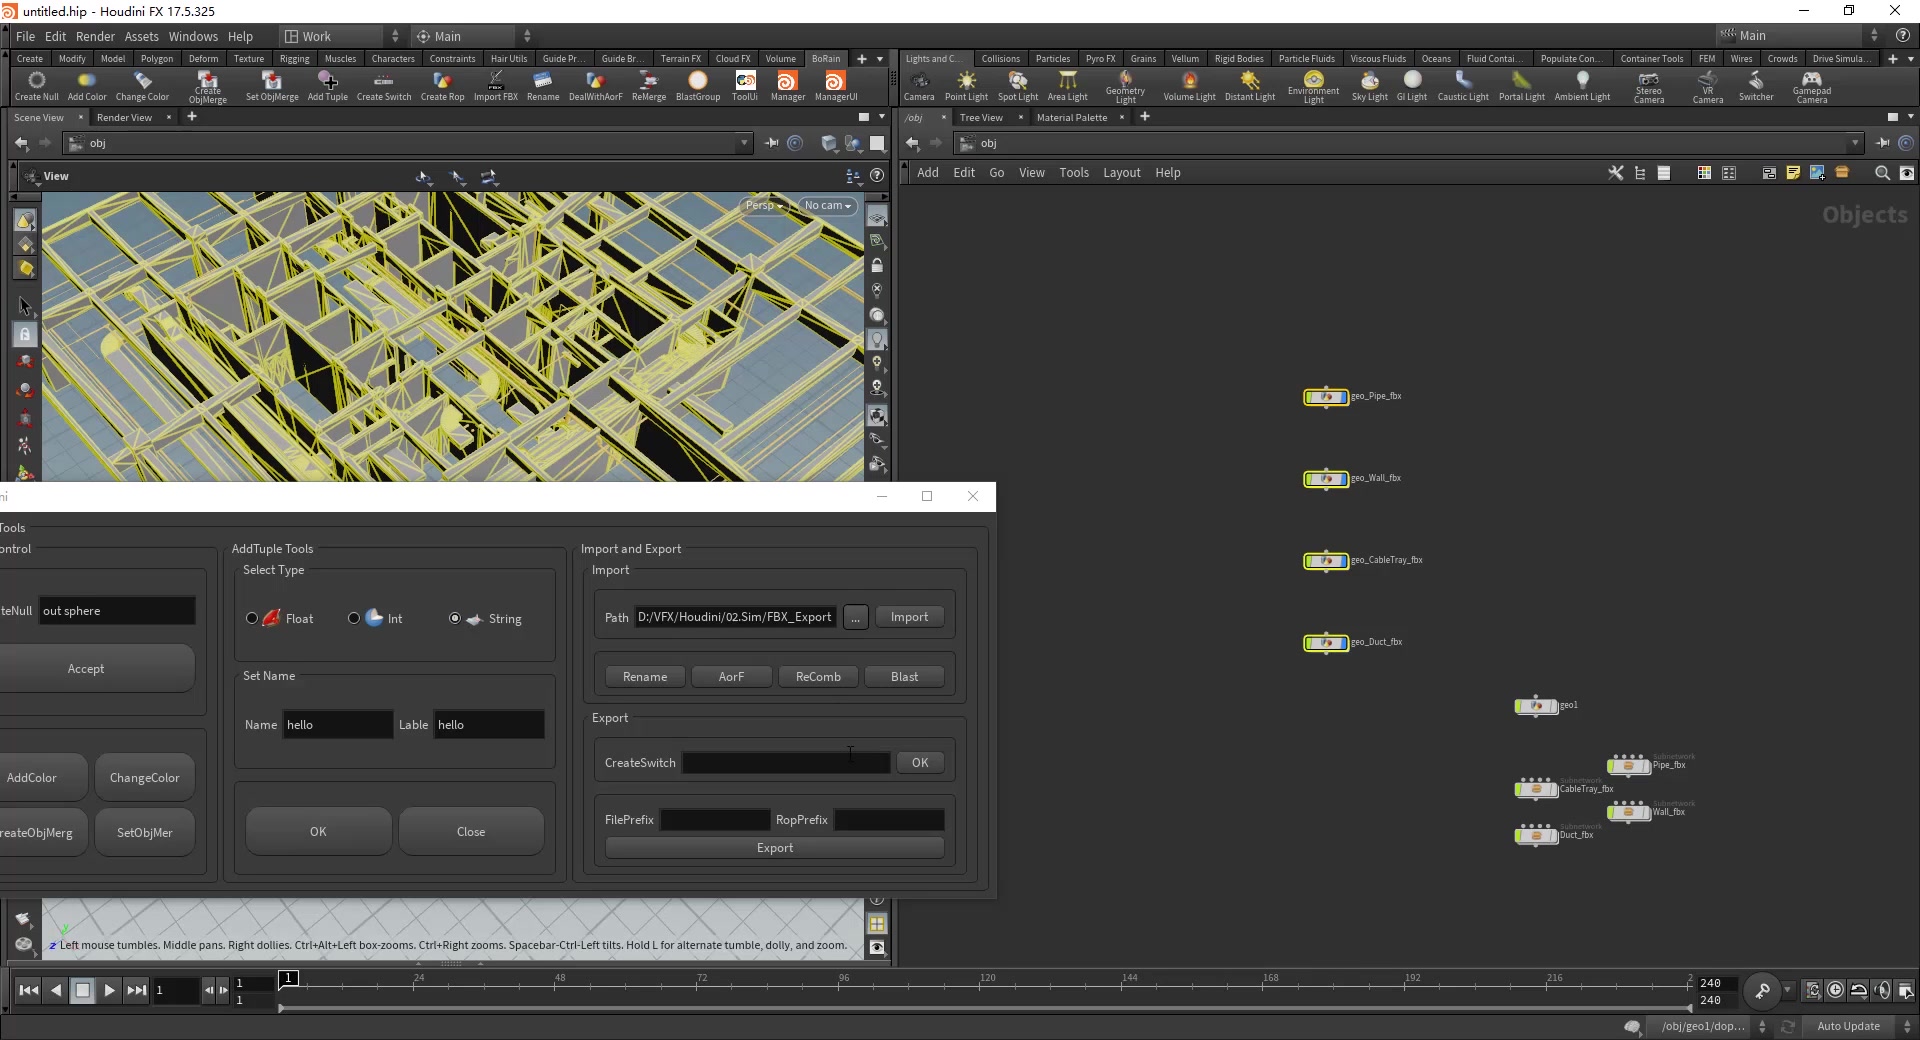Viewport: 1920px width, 1040px height.
Task: Select the Float type radio button
Action: coord(252,619)
